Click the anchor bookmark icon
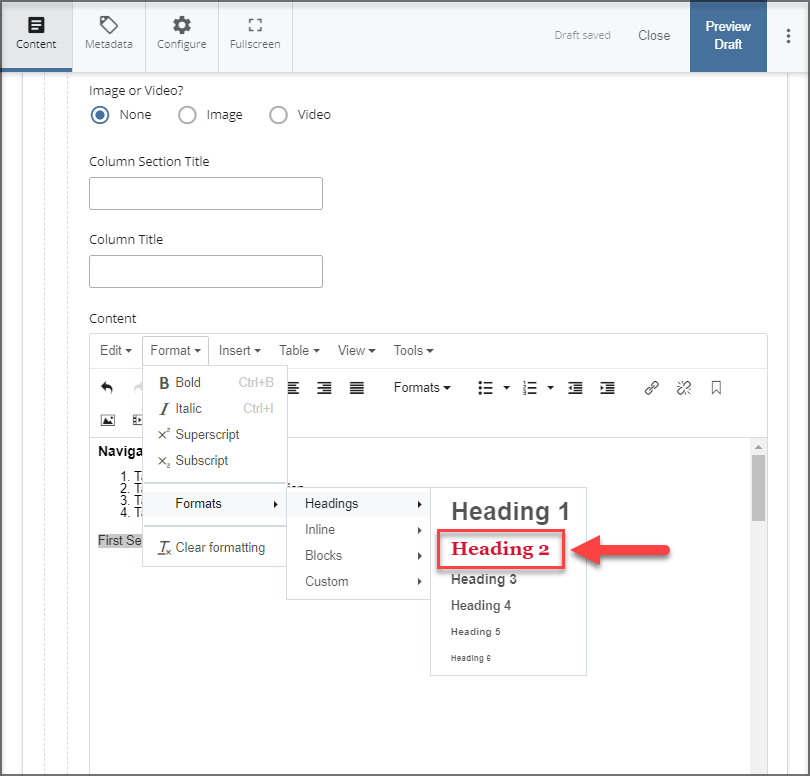810x776 pixels. 716,387
